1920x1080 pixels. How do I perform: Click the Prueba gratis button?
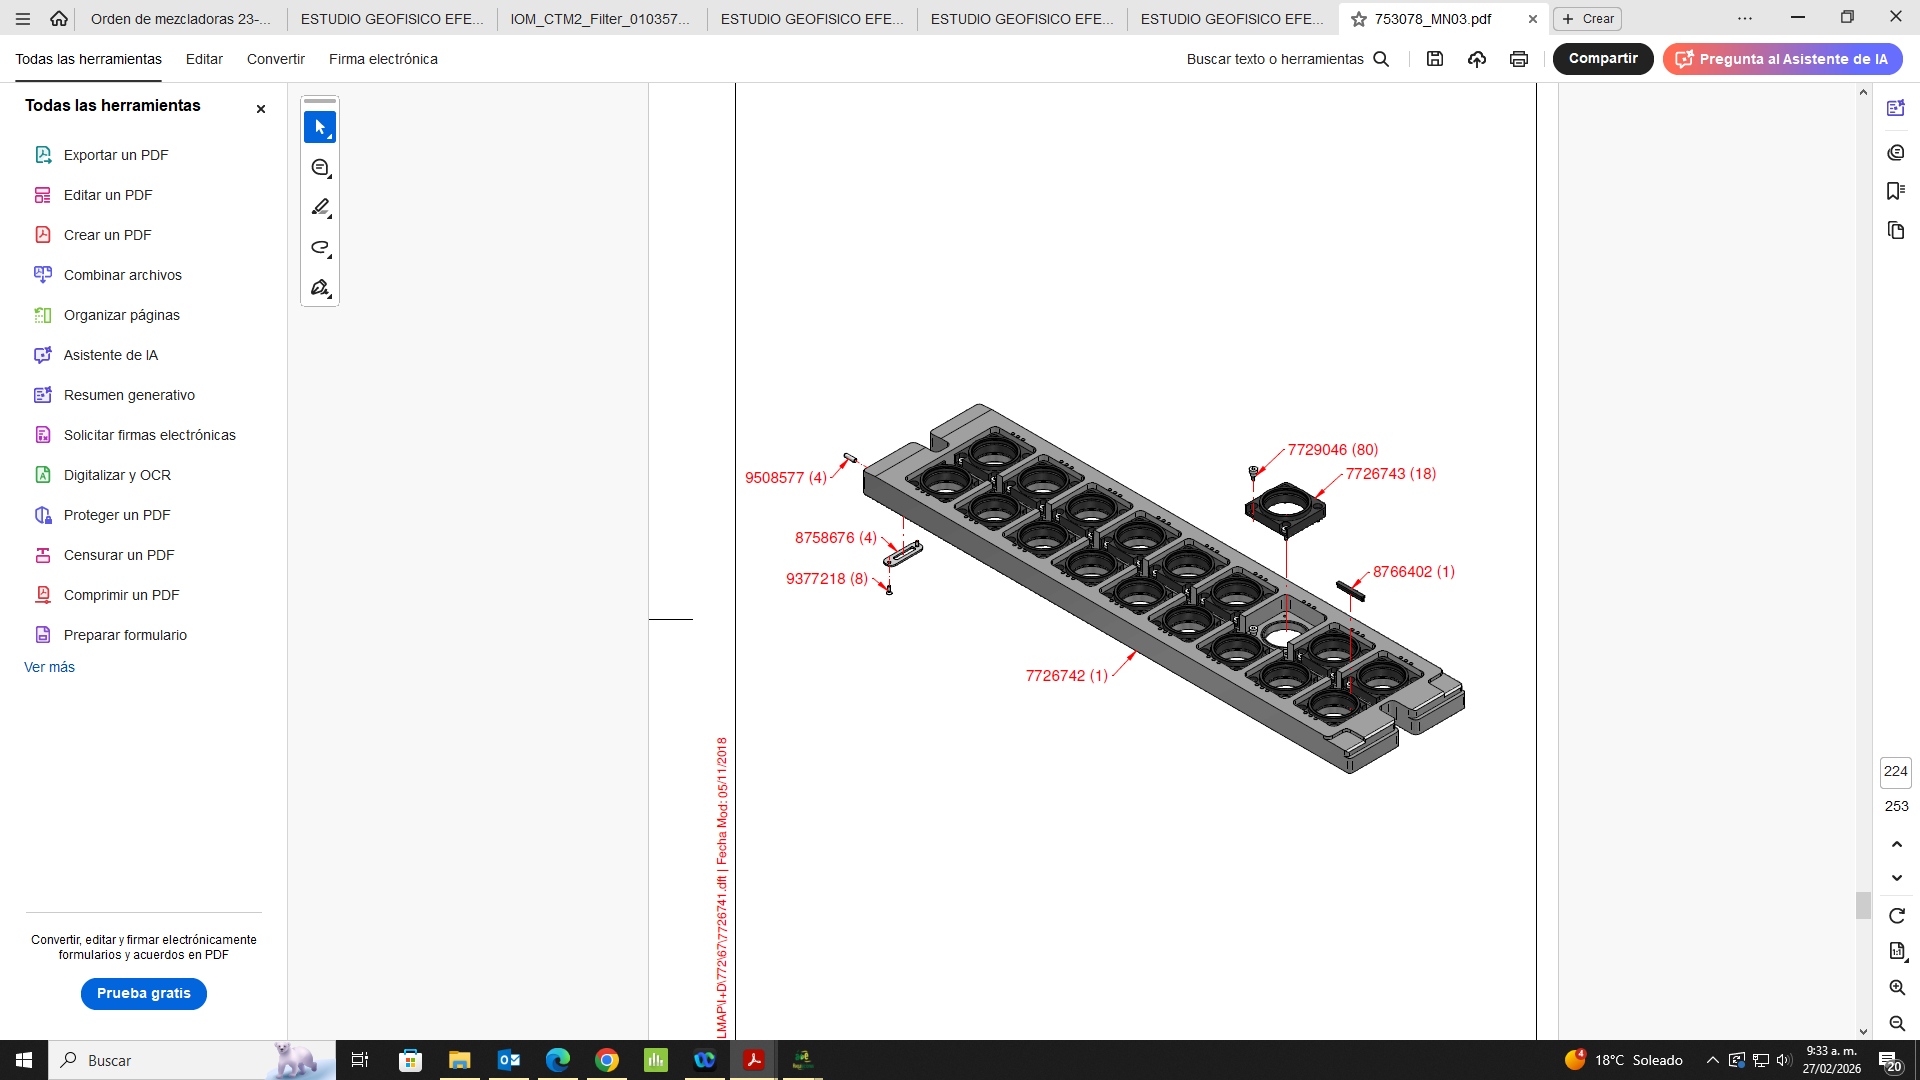pos(143,993)
